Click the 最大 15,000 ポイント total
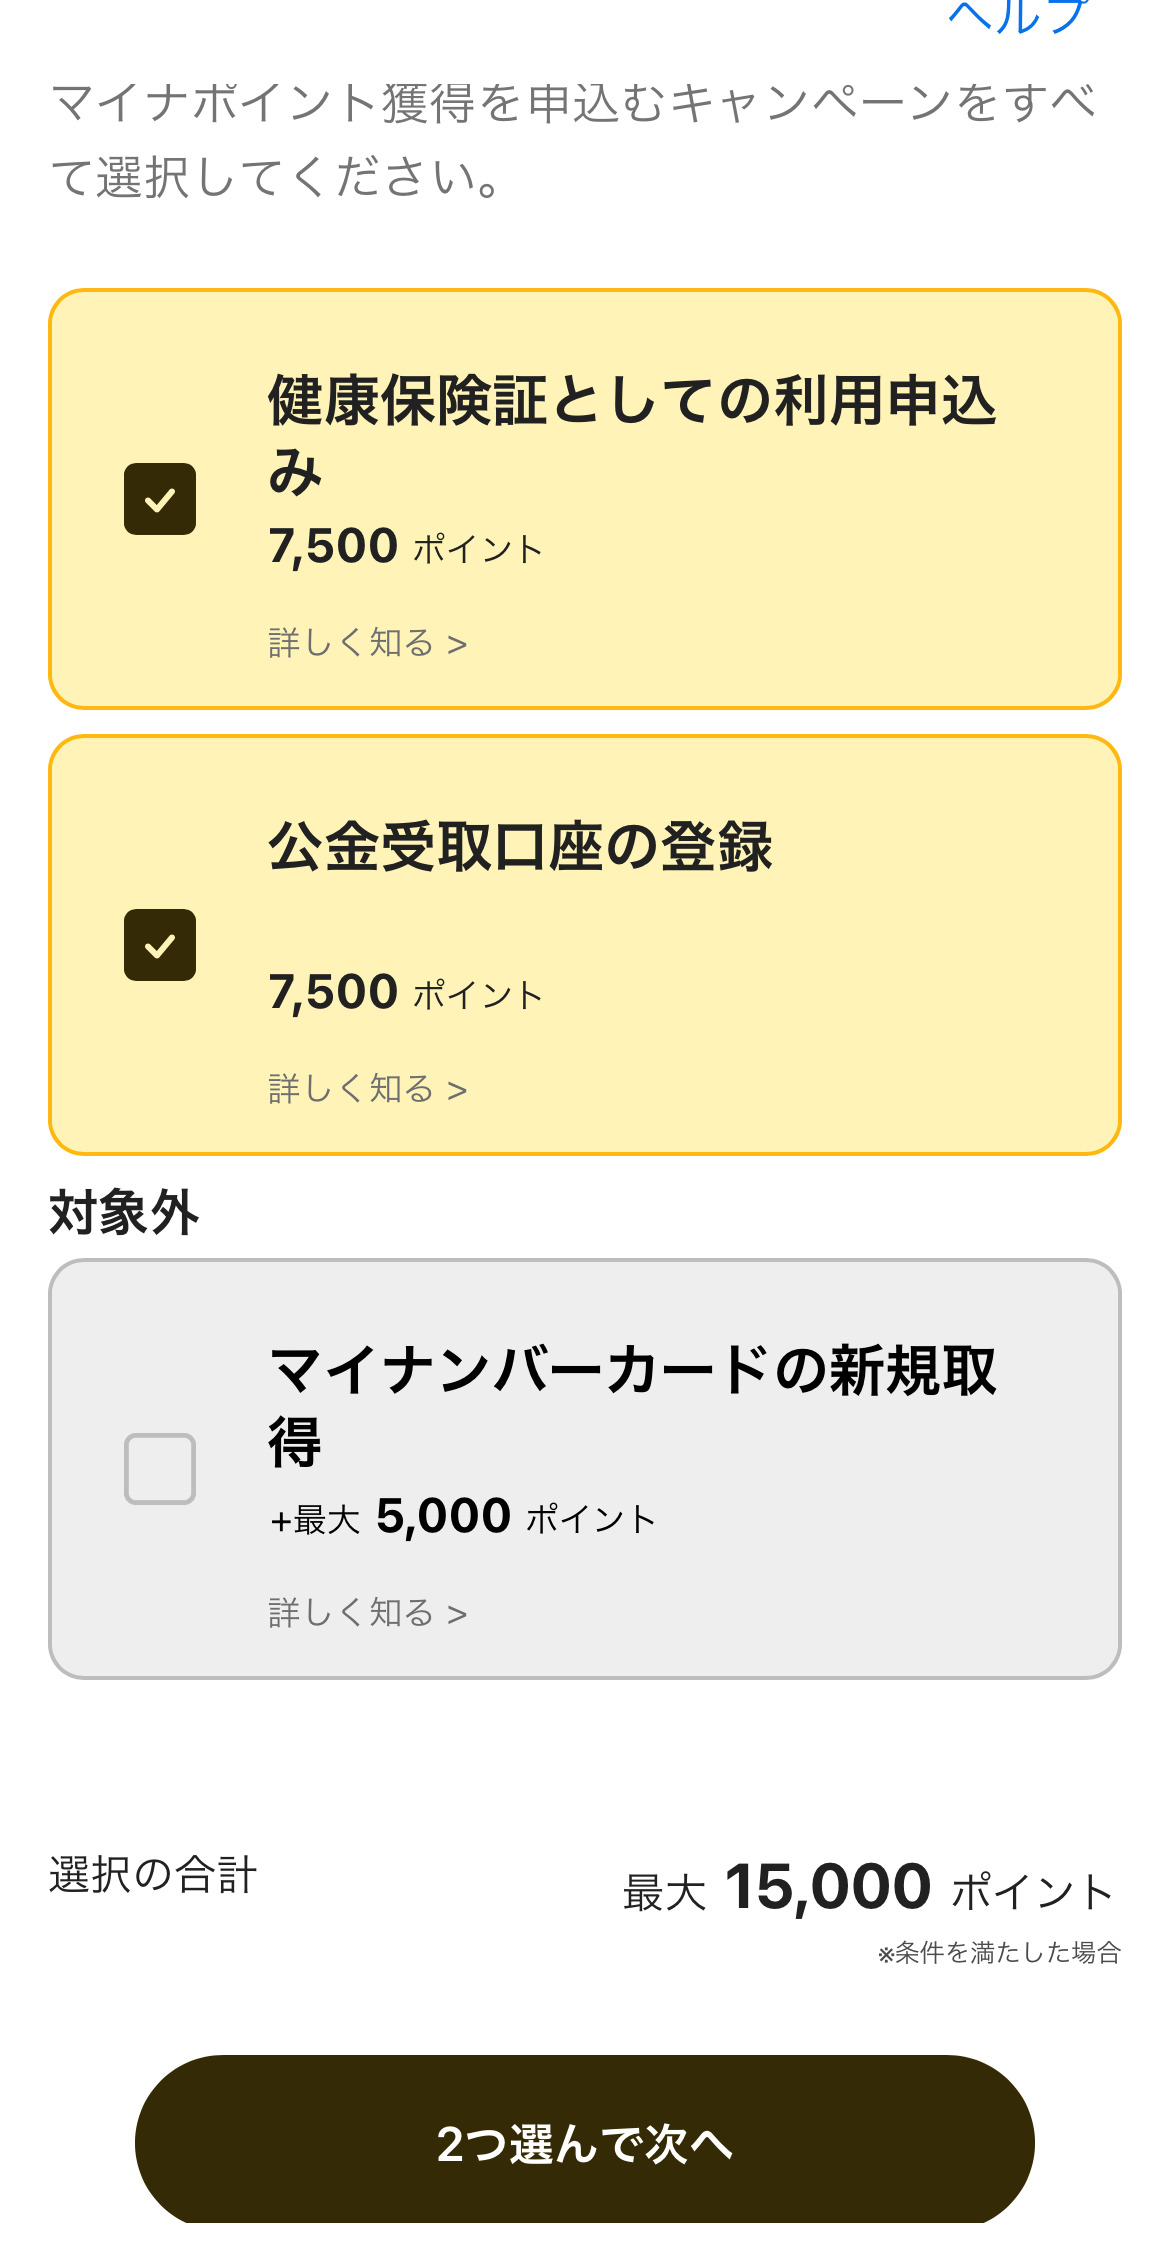Screen dimensions: 1170x2262 (868, 1889)
